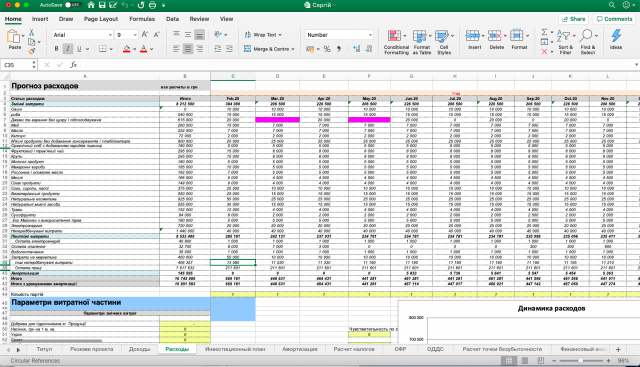Click the Search magnifier in title bar

click(611, 5)
